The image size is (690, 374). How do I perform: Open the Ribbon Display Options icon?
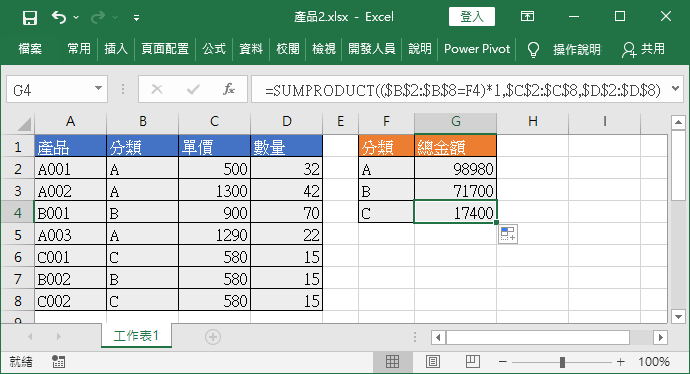coord(527,17)
